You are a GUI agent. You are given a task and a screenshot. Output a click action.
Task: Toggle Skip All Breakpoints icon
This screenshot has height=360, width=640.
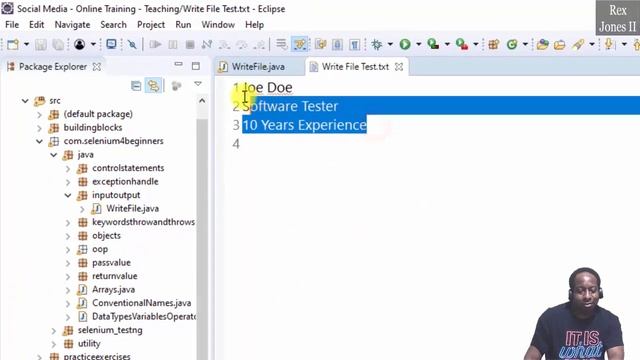[132, 44]
